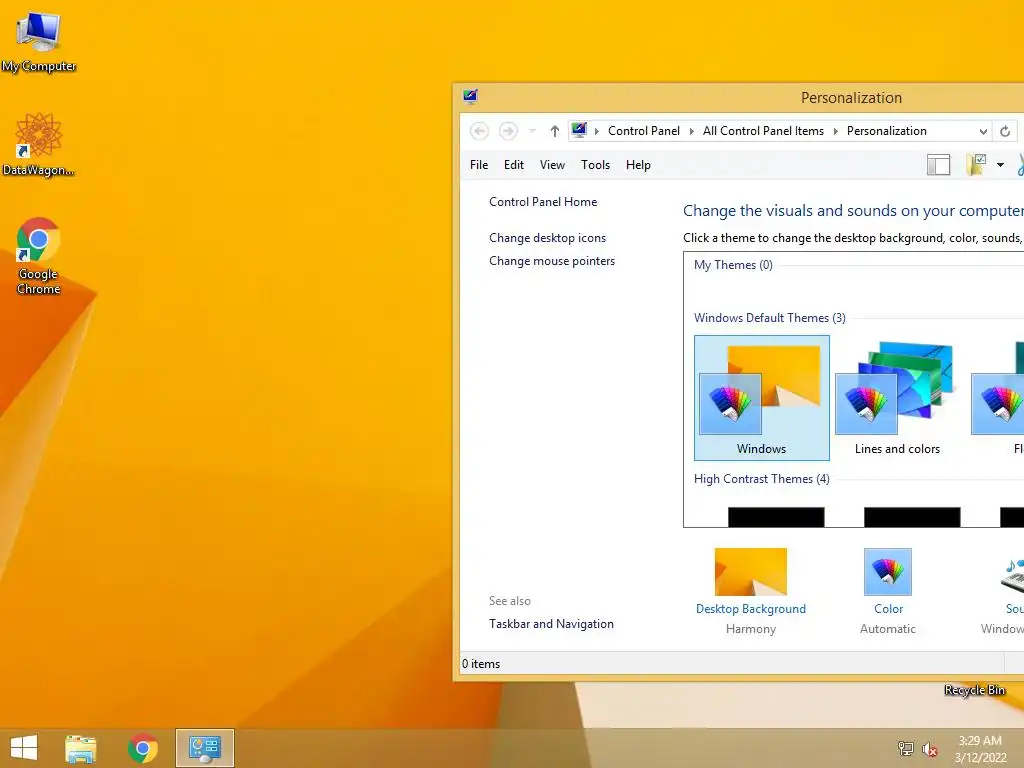Open the View menu
Viewport: 1024px width, 768px height.
[x=552, y=165]
